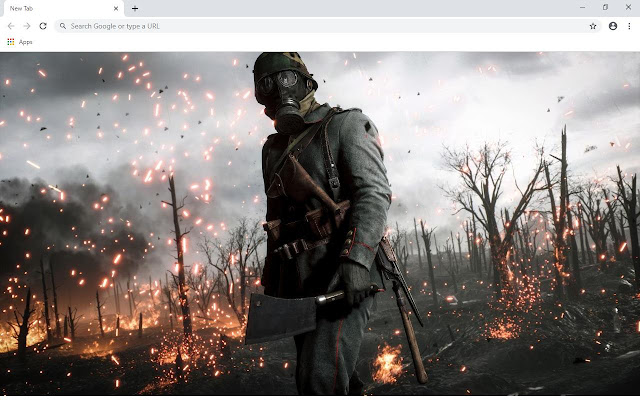Go forward with the forward arrow

point(27,26)
